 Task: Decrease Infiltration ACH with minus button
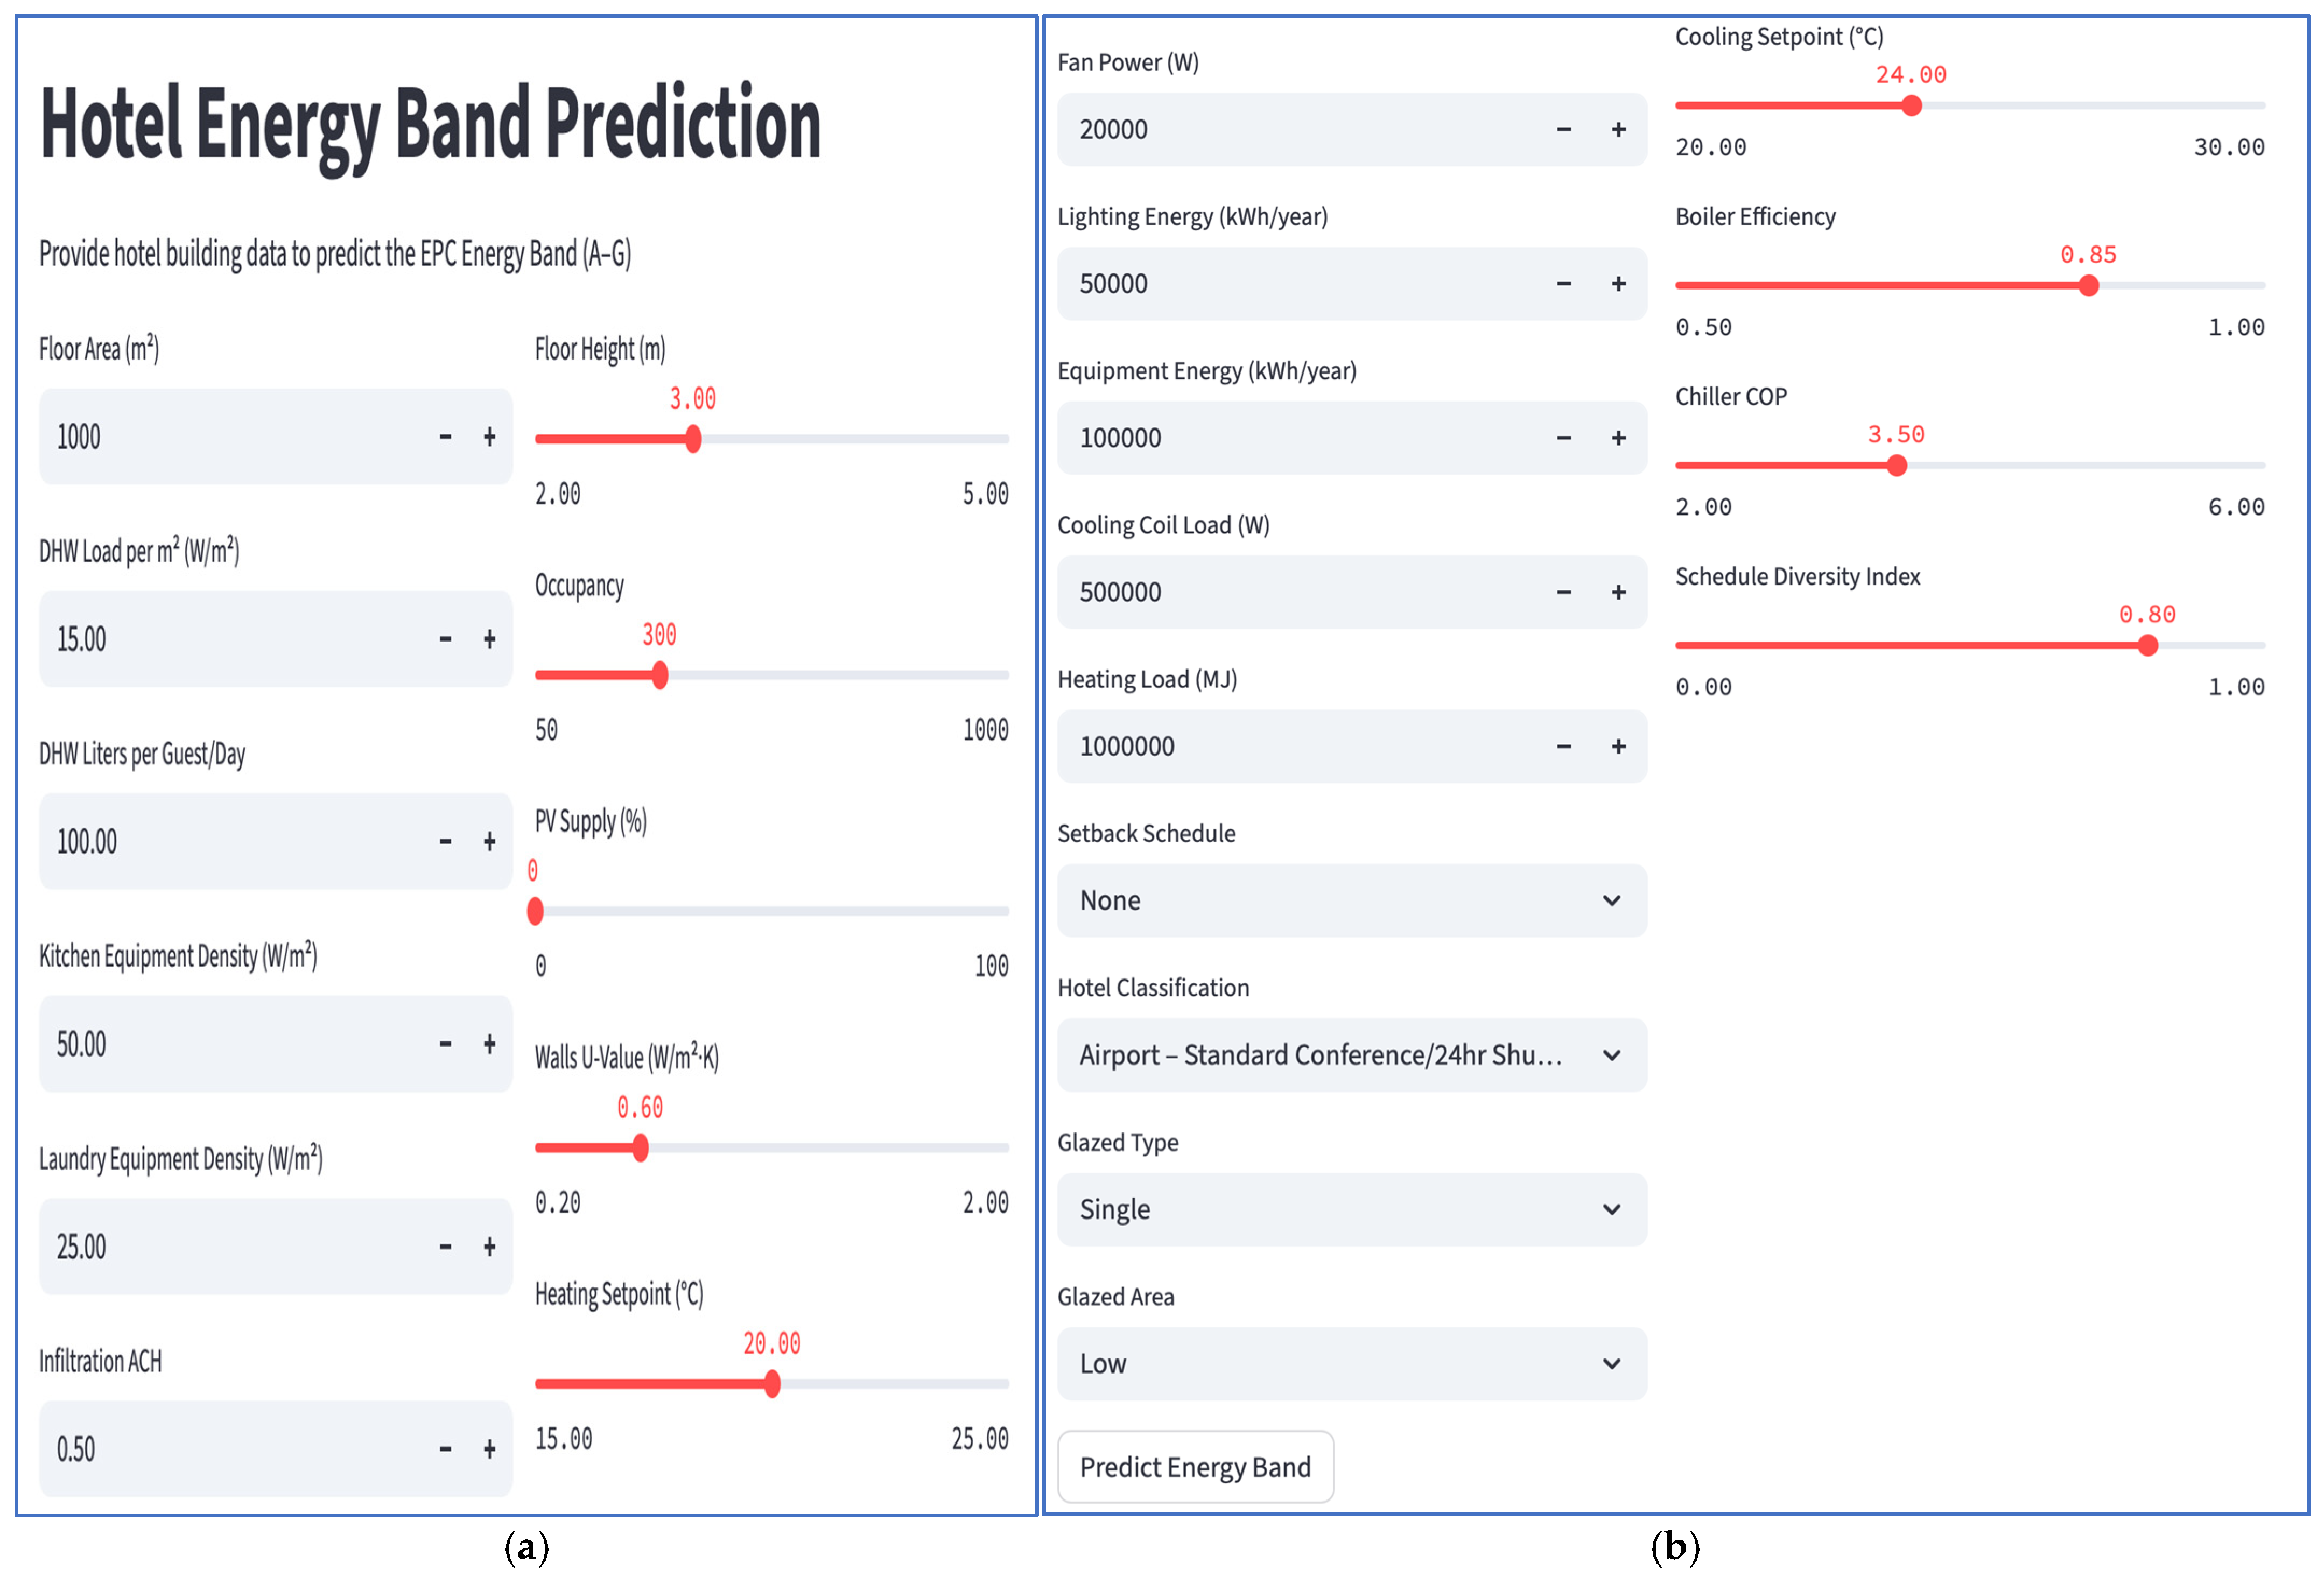tap(445, 1449)
